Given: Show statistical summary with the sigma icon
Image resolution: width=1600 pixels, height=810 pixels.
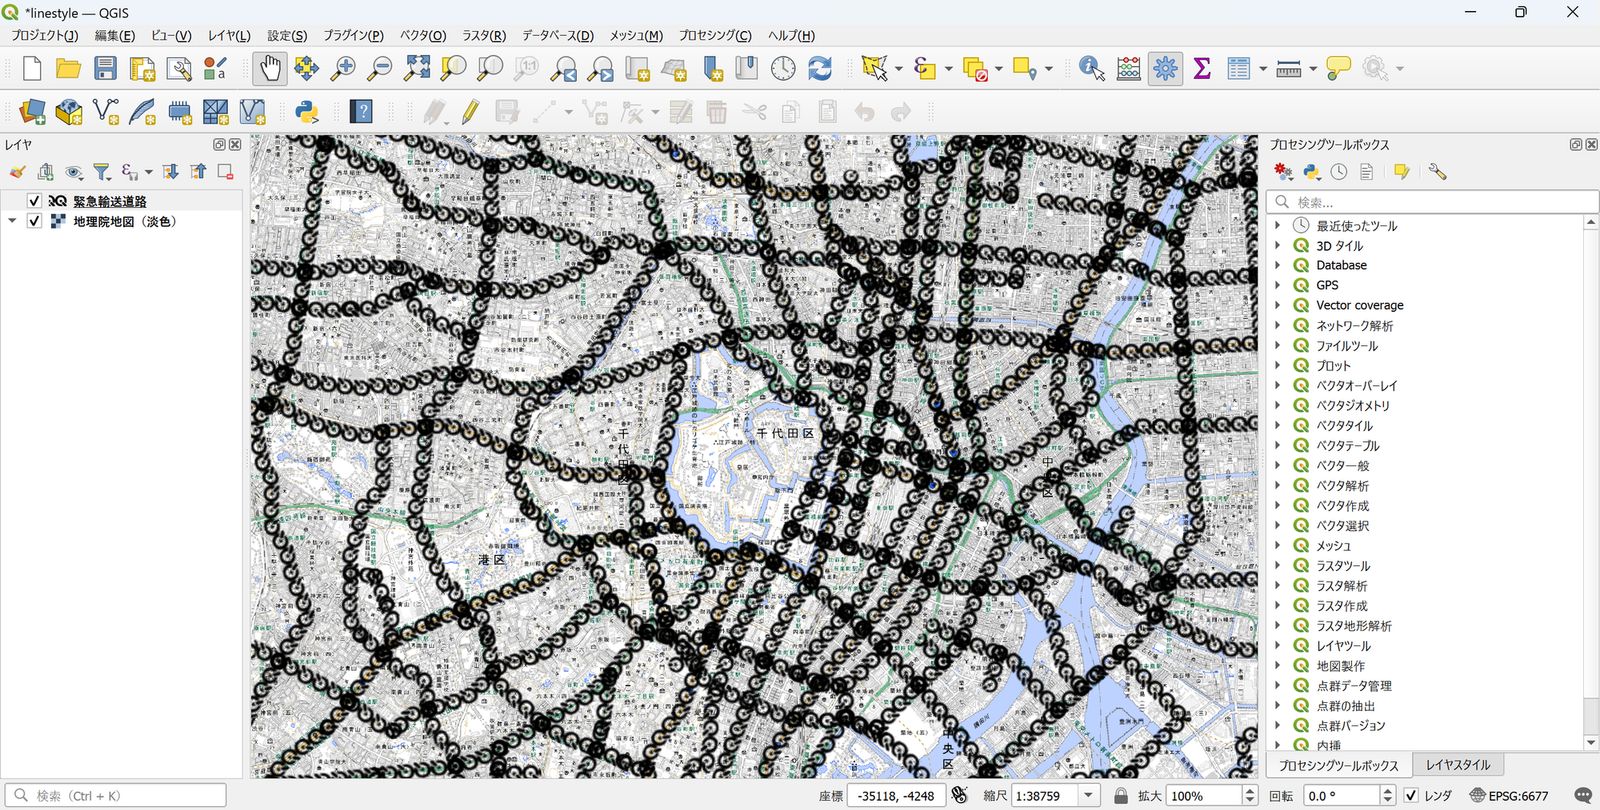Looking at the screenshot, I should point(1202,68).
